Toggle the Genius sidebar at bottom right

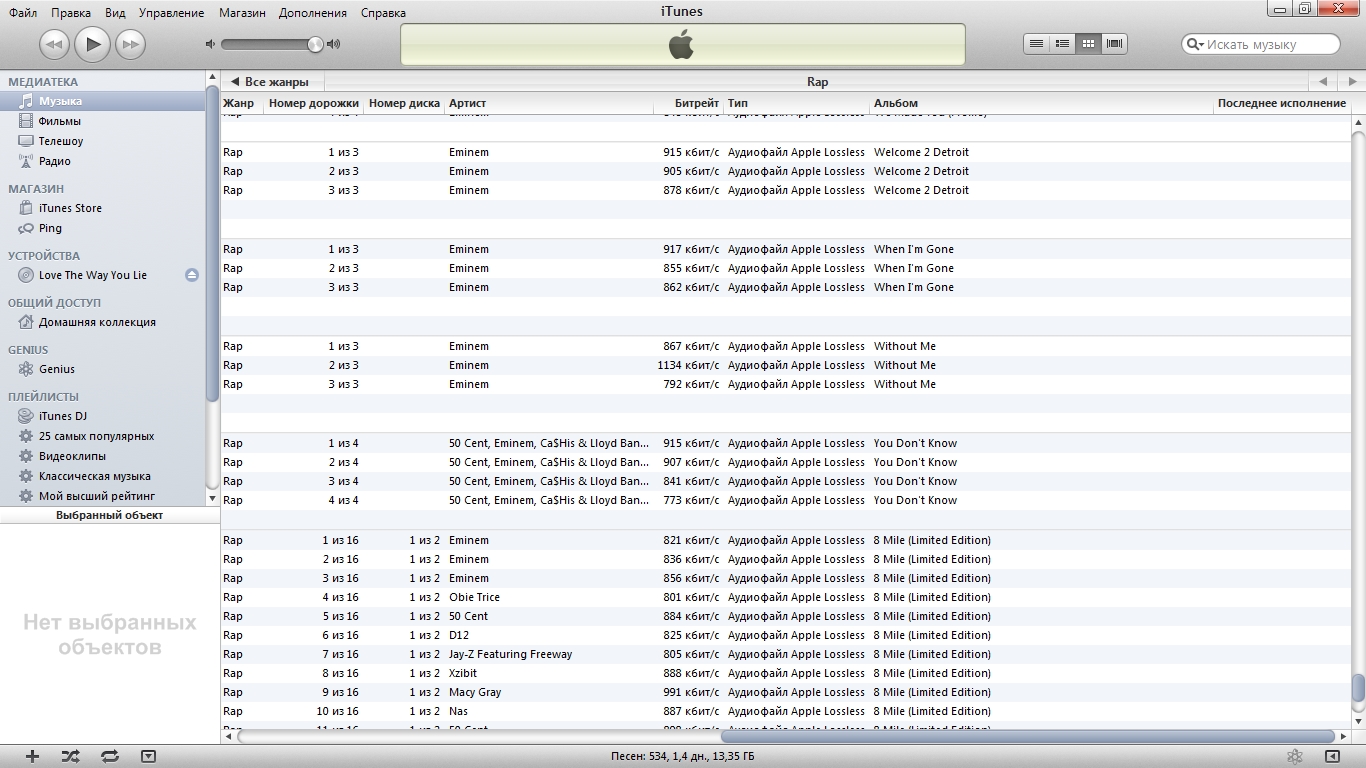tap(1331, 756)
